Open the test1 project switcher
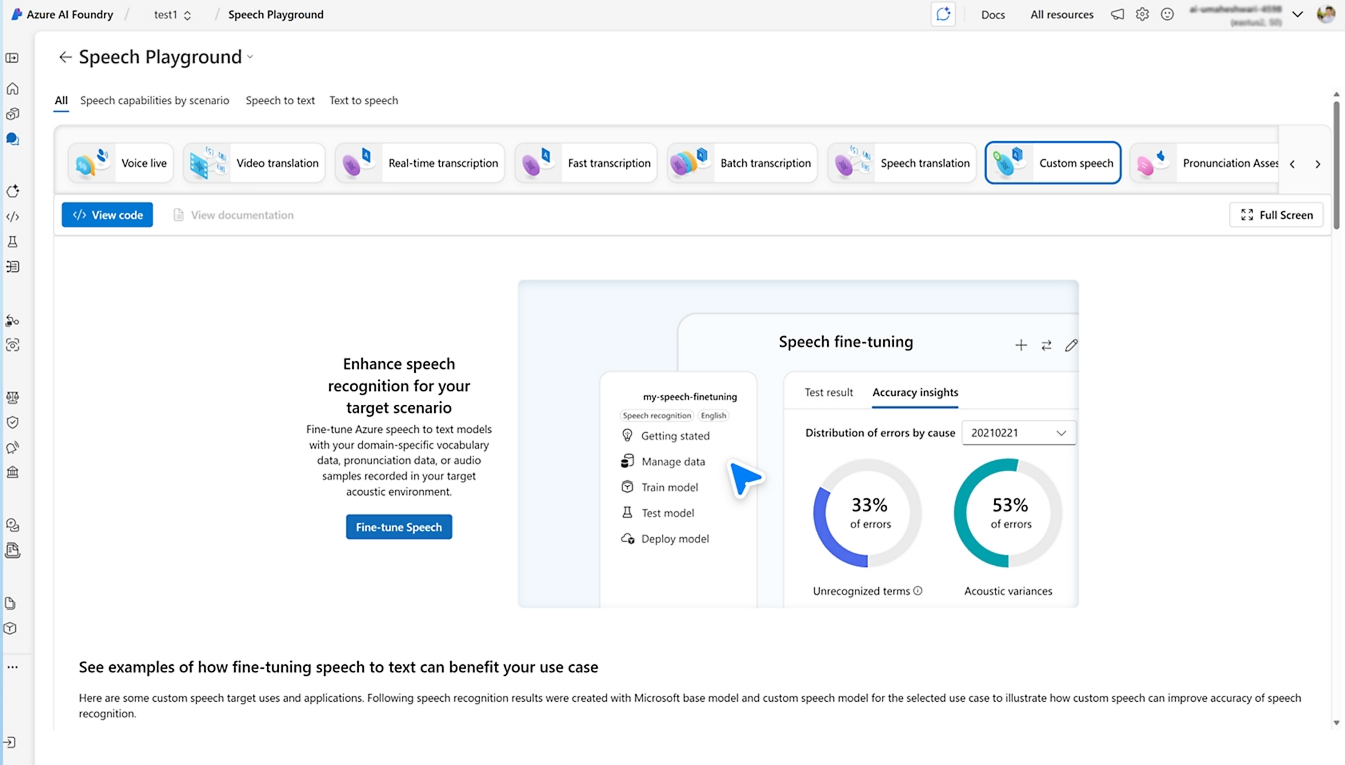 [172, 15]
